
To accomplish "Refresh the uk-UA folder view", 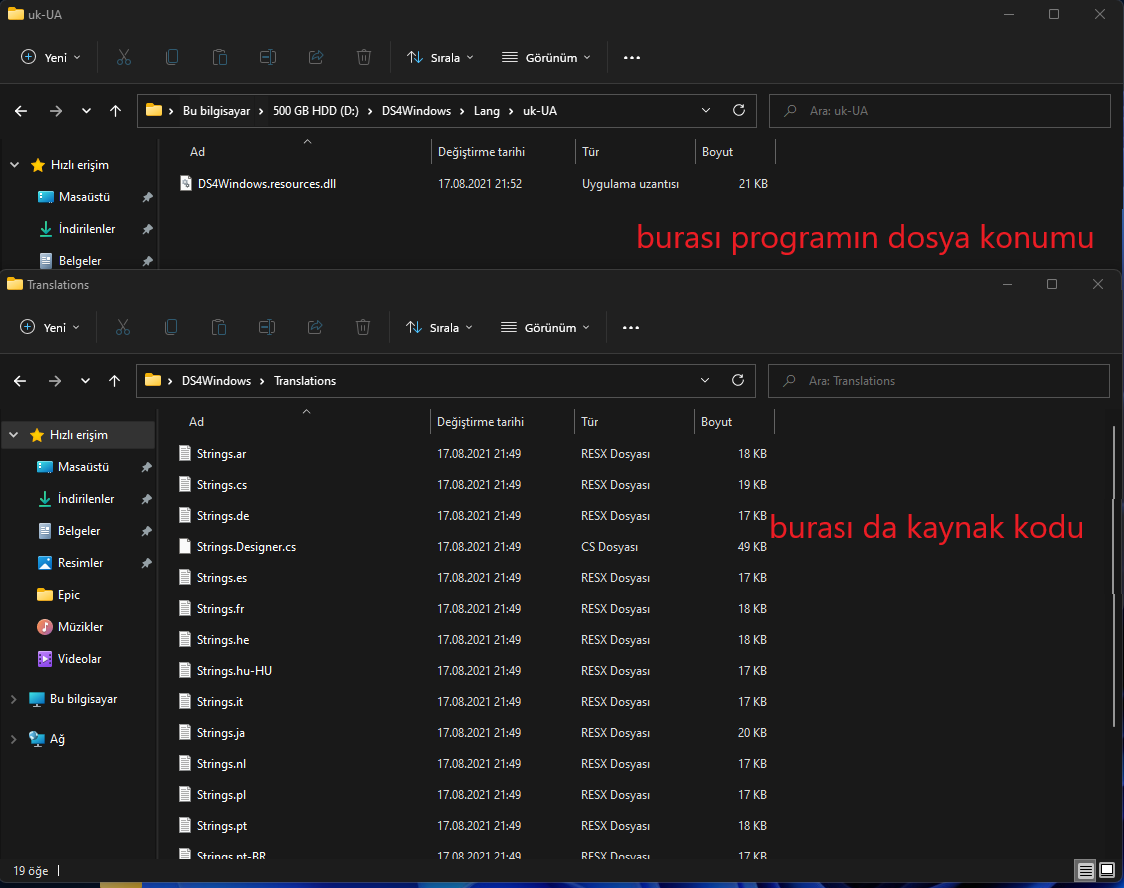I will [739, 110].
